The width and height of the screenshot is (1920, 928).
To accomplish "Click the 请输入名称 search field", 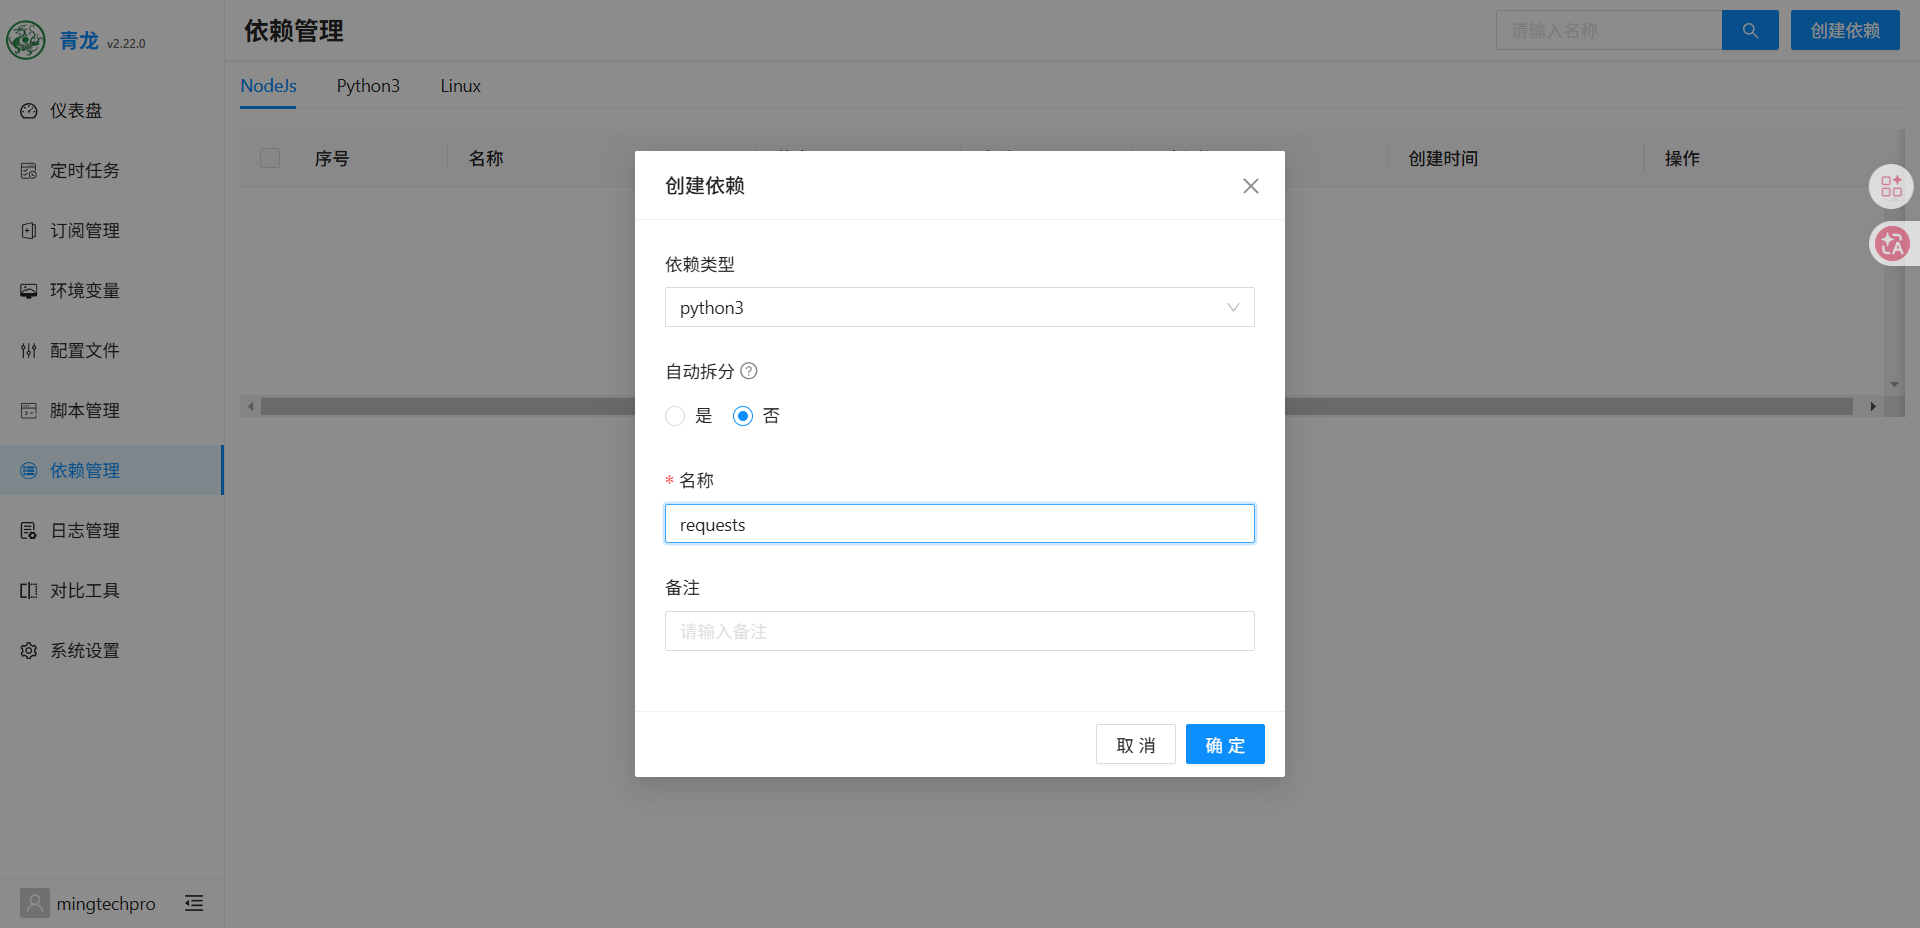I will [1609, 30].
